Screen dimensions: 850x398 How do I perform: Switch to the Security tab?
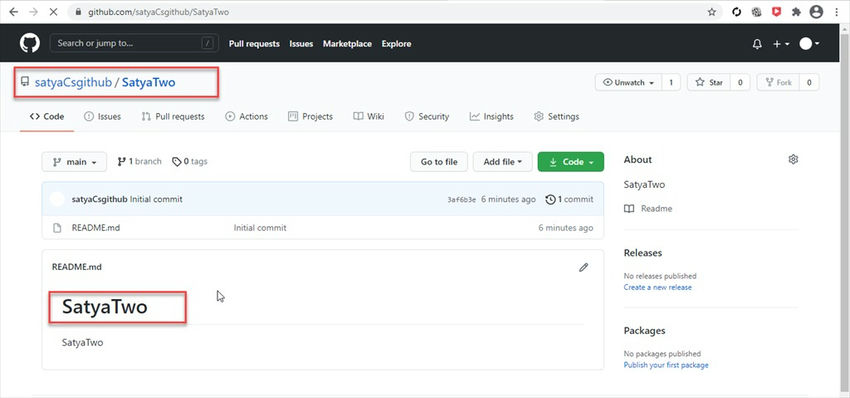pos(427,117)
